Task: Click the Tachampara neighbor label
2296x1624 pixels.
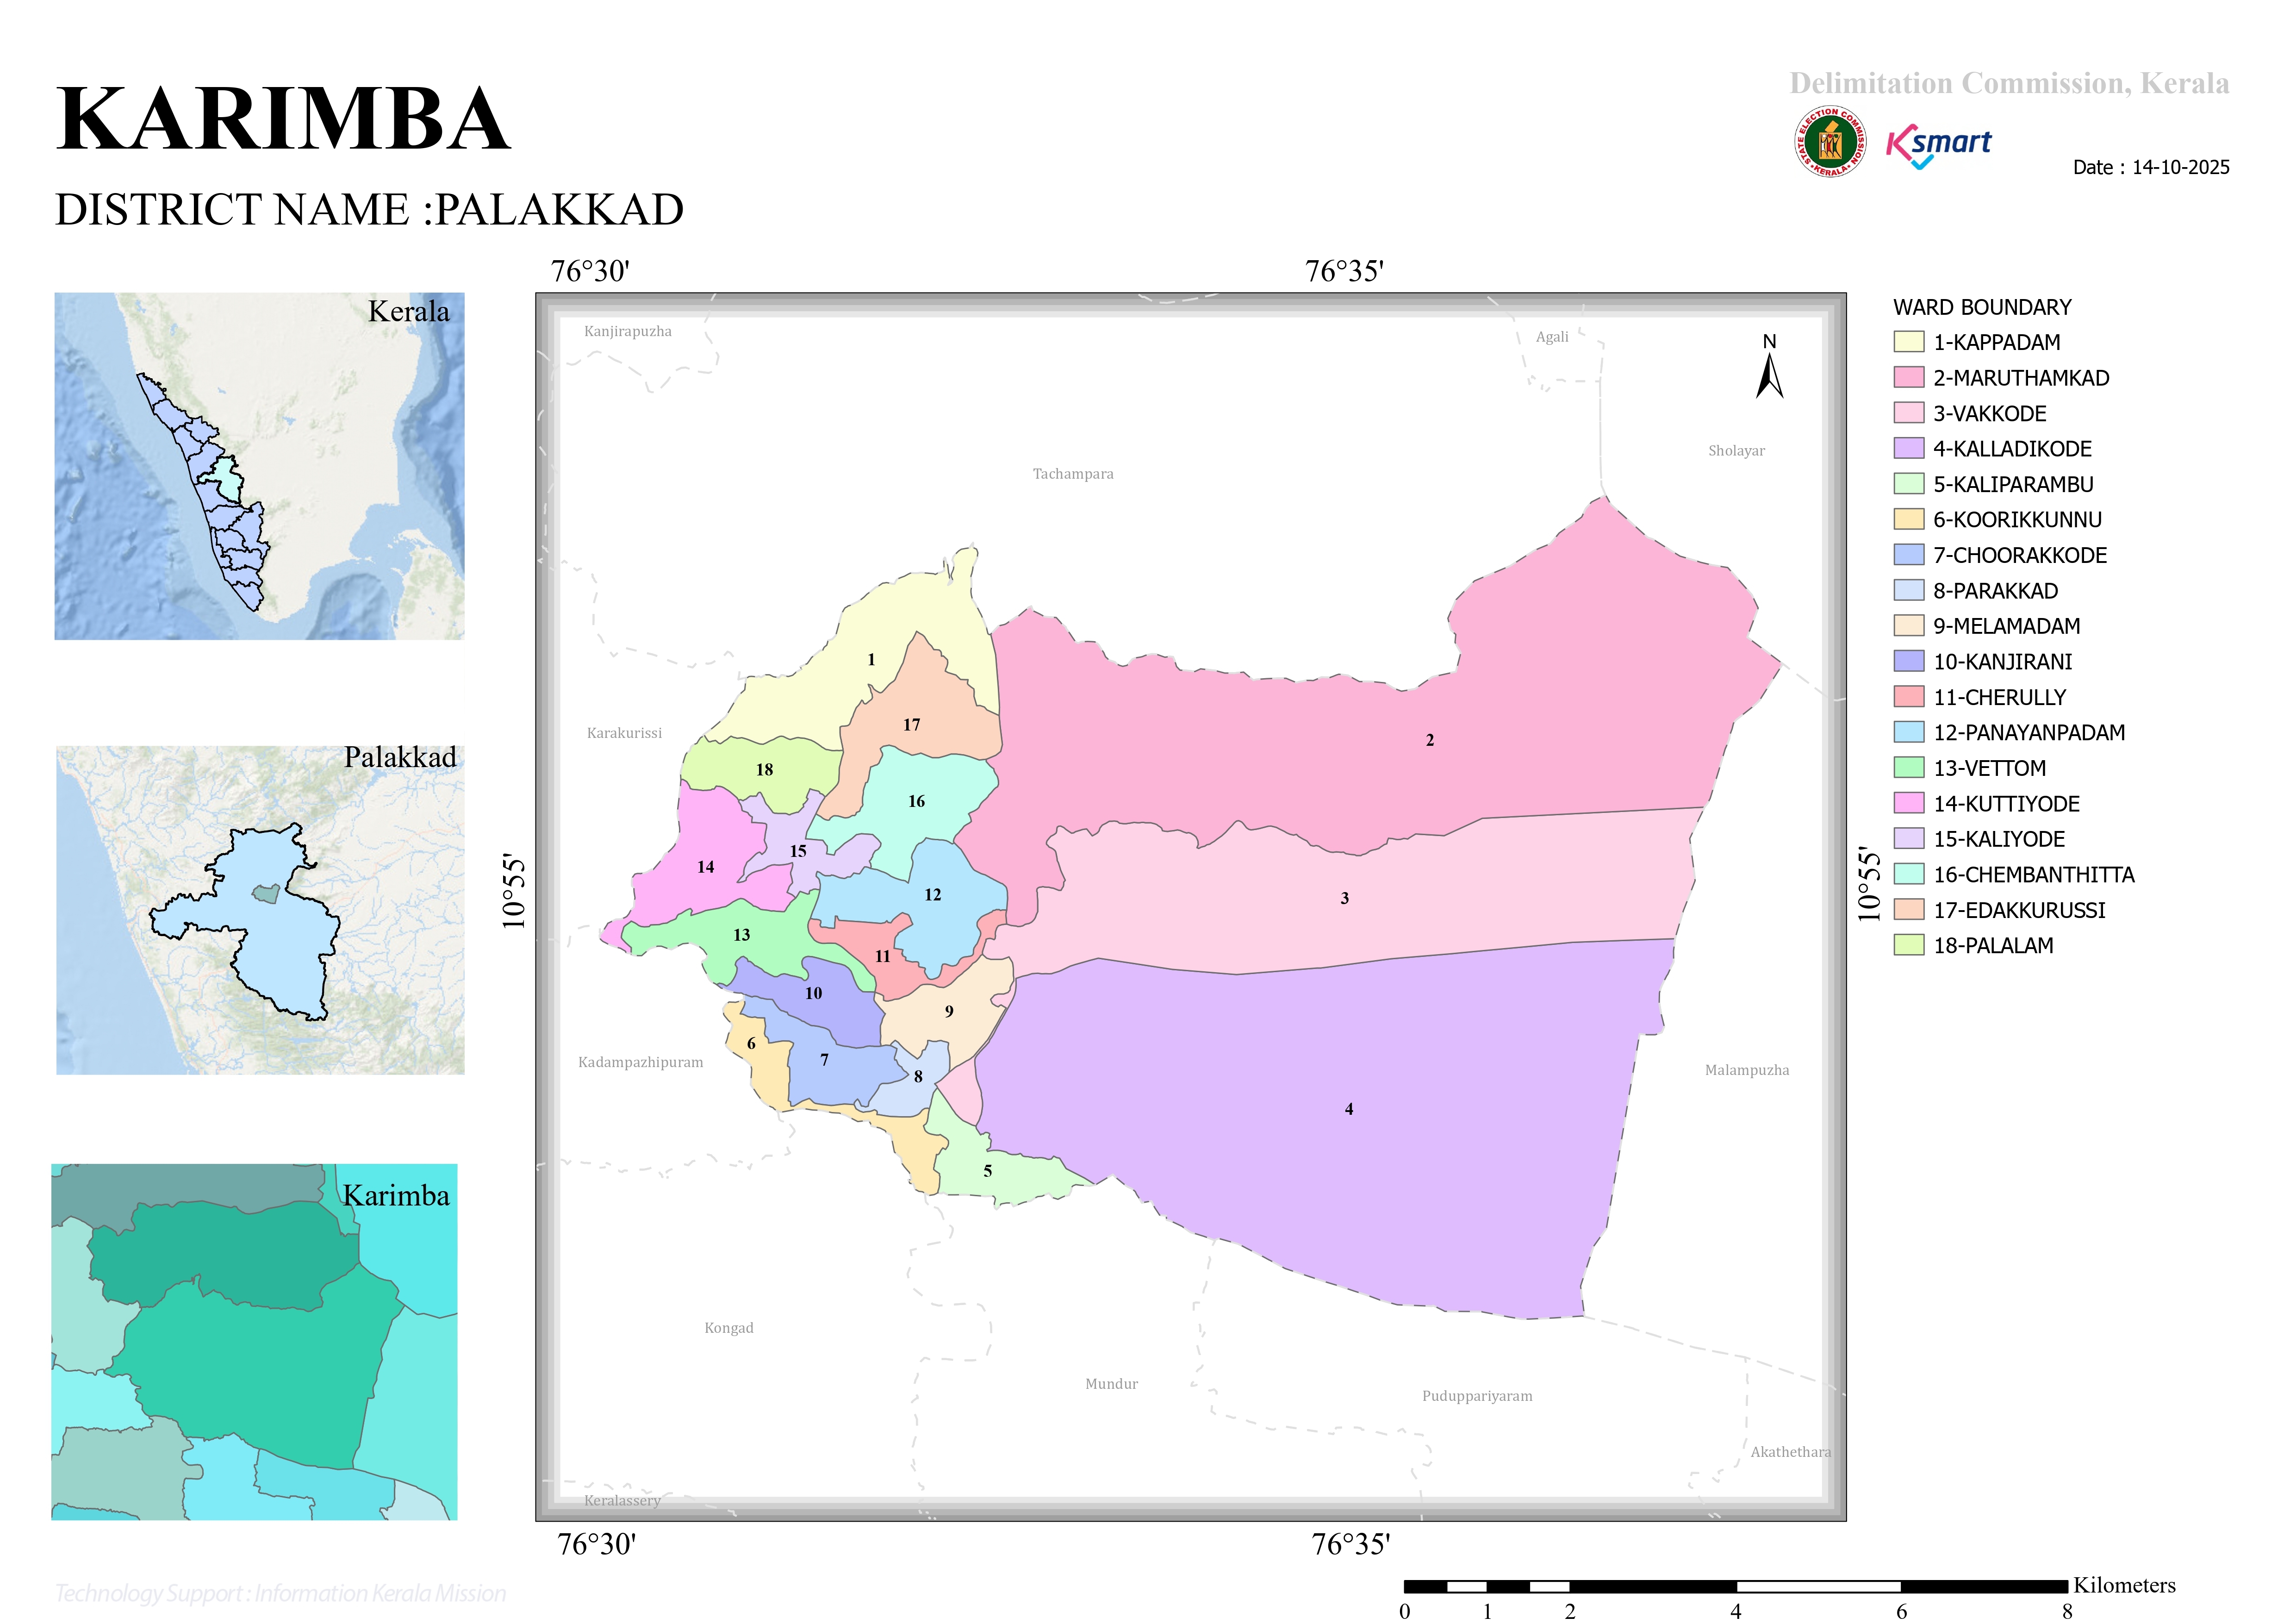Action: [1073, 474]
